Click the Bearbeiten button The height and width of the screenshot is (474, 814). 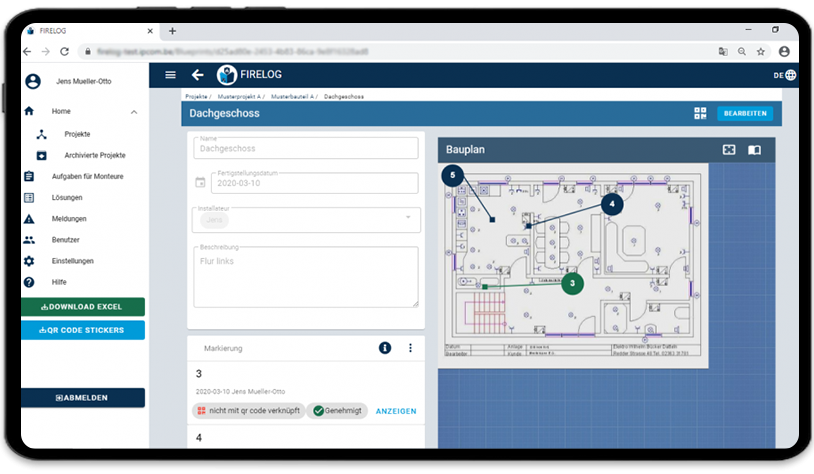click(x=745, y=113)
